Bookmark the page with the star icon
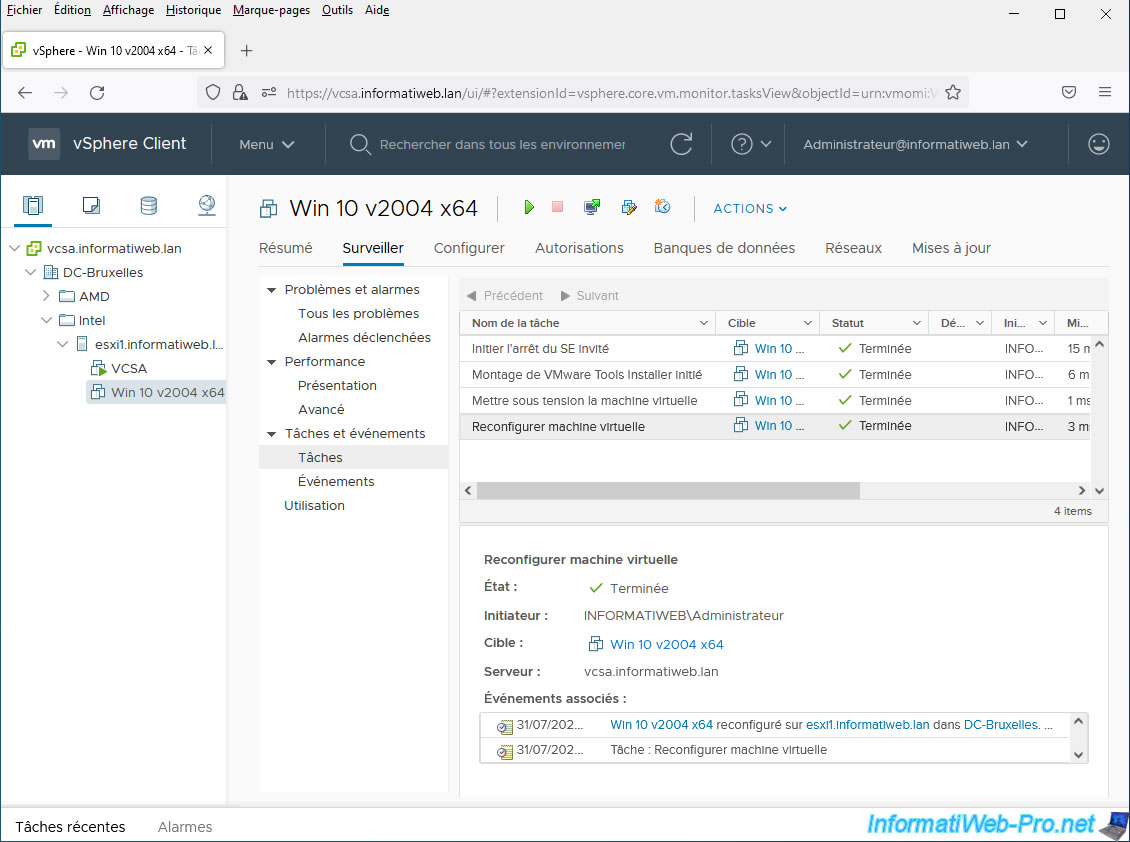Viewport: 1130px width, 842px height. coord(953,92)
